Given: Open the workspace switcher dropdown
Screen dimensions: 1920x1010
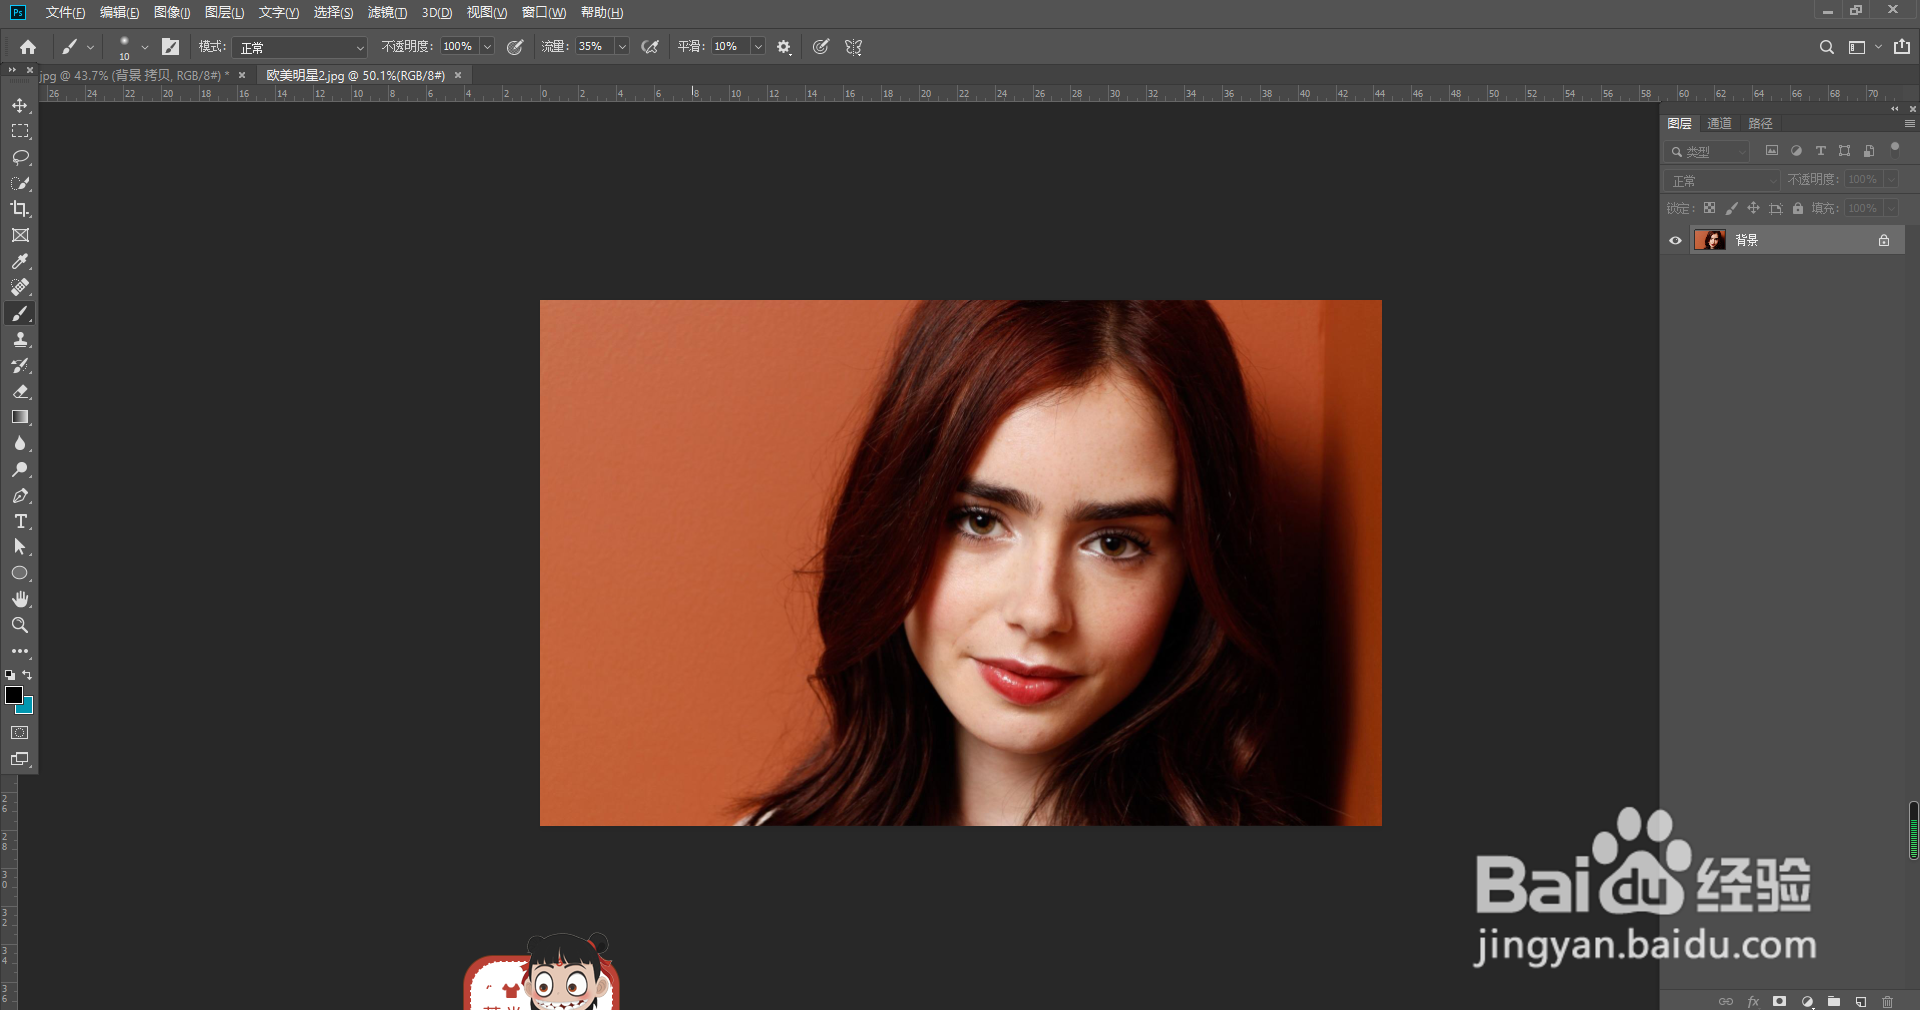Looking at the screenshot, I should tap(1864, 47).
